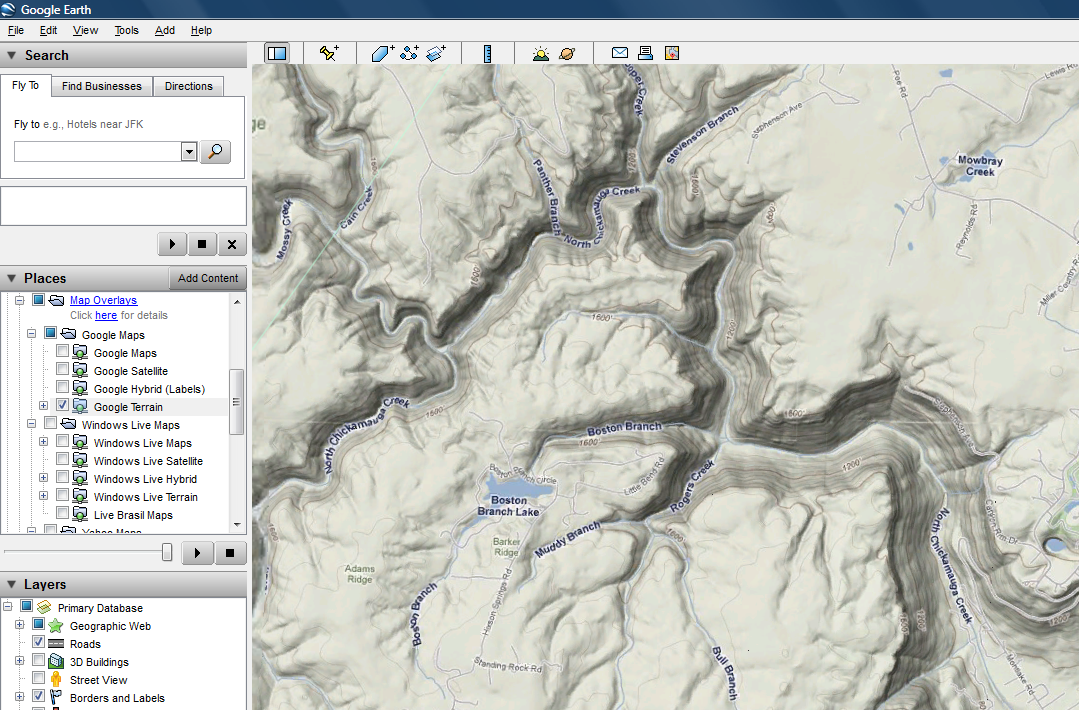Uncheck the Google Terrain overlay checkbox
Viewport: 1079px width, 710px height.
coord(63,406)
